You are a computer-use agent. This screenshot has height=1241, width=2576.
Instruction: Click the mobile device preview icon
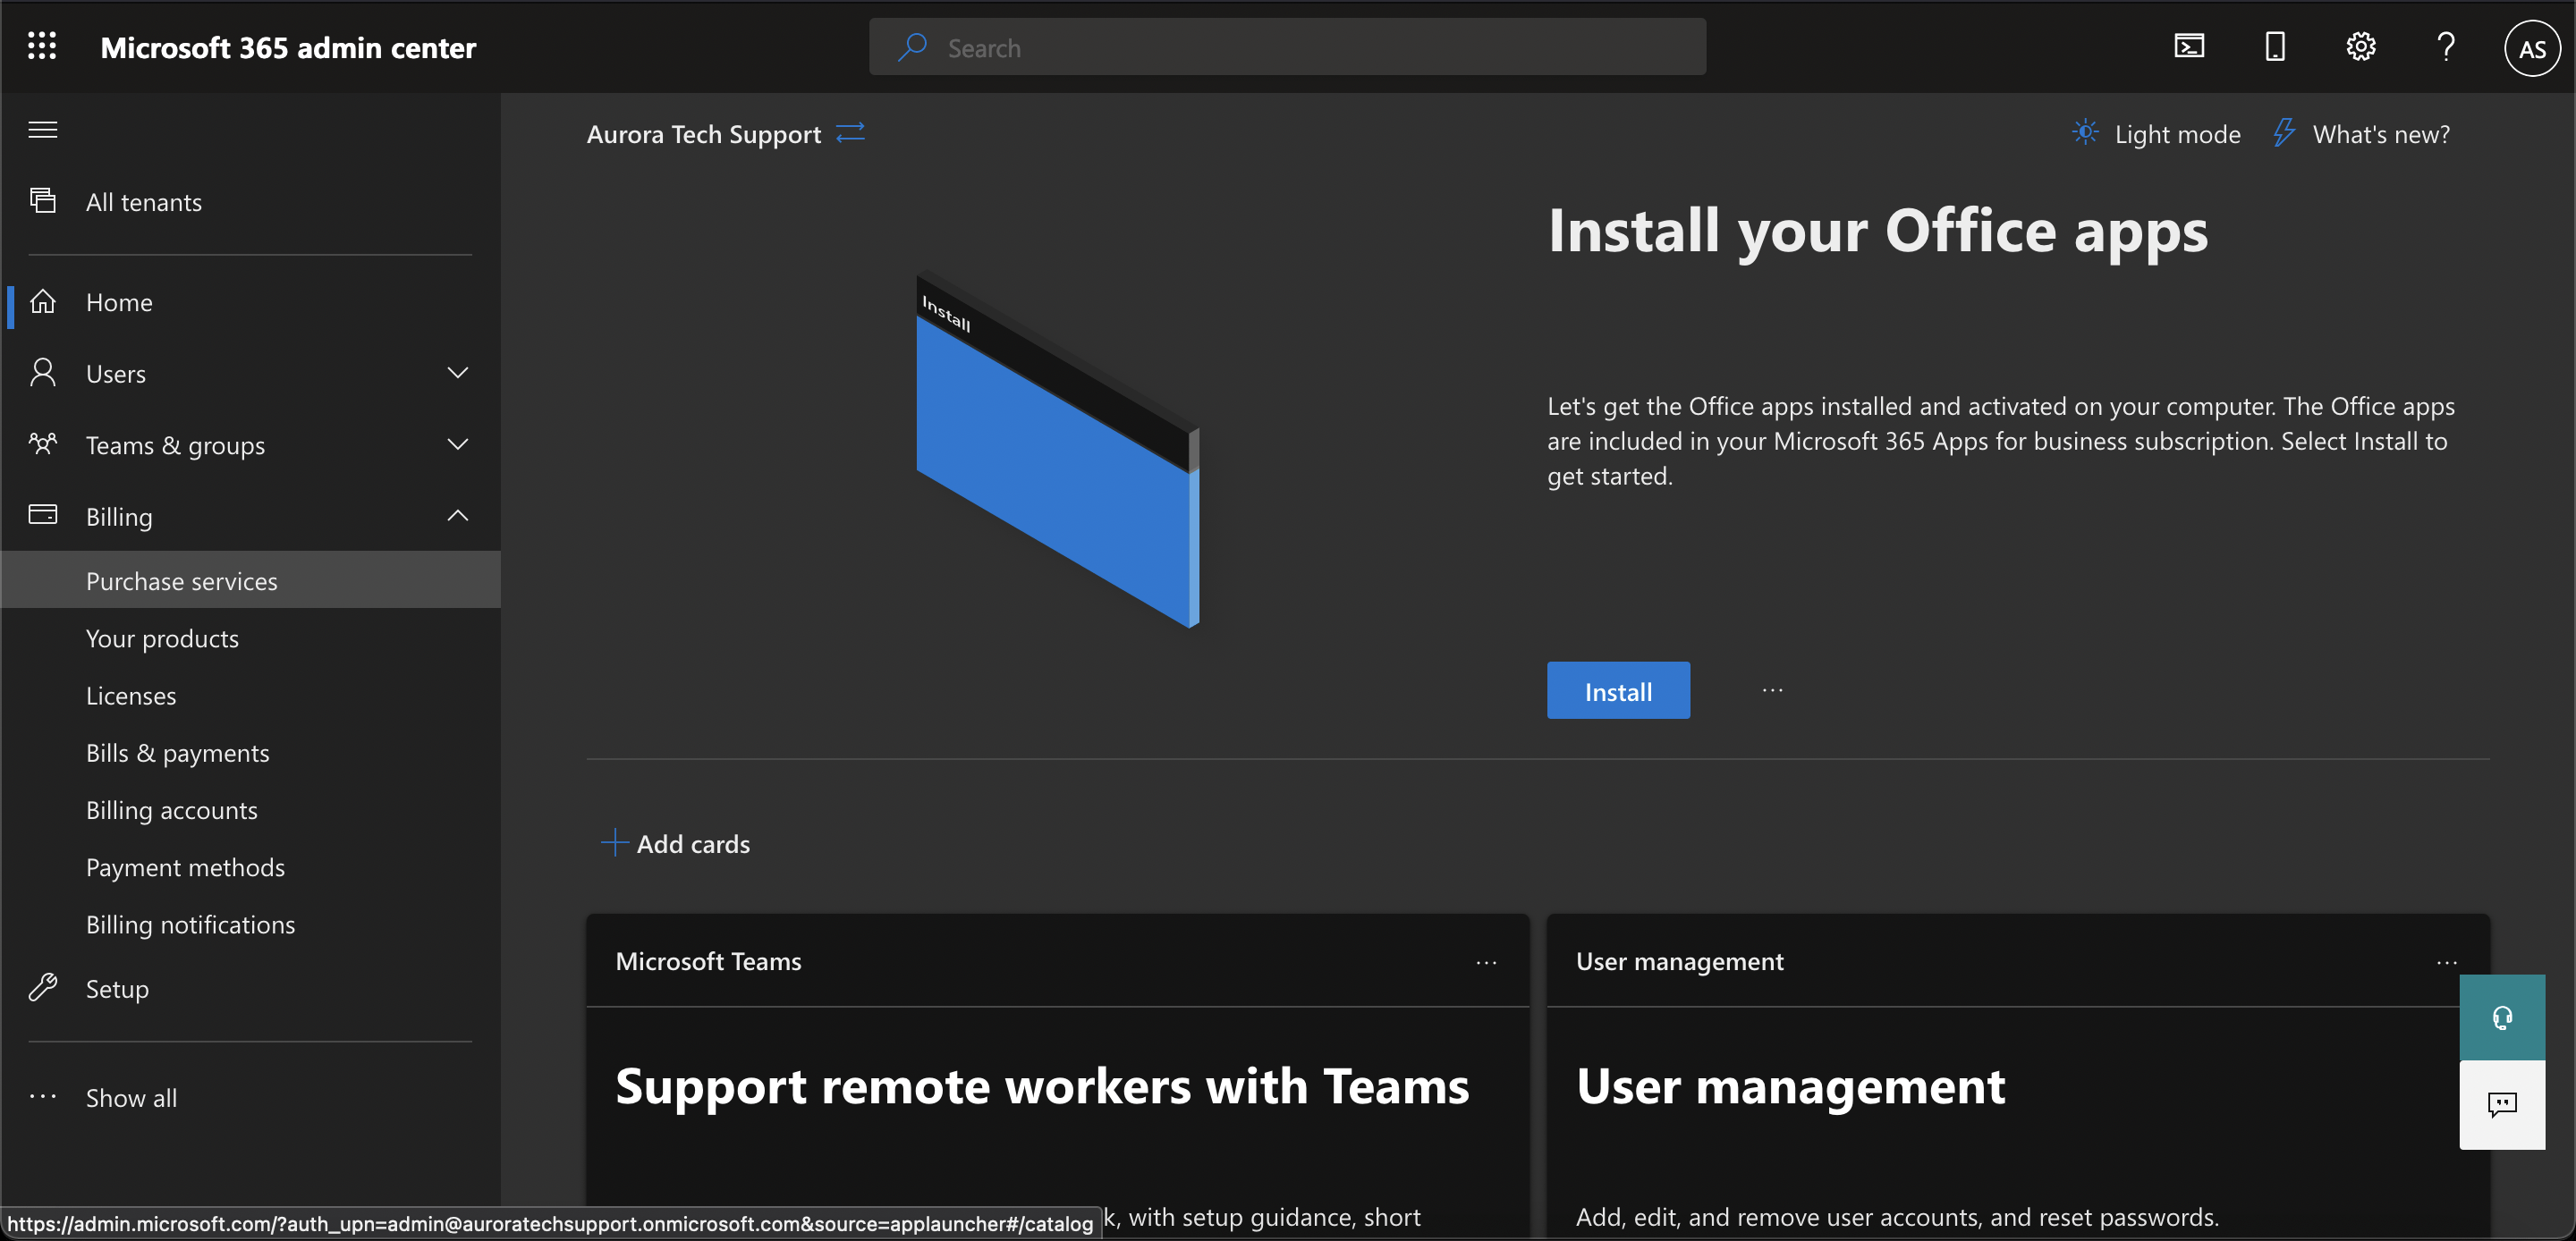tap(2274, 45)
